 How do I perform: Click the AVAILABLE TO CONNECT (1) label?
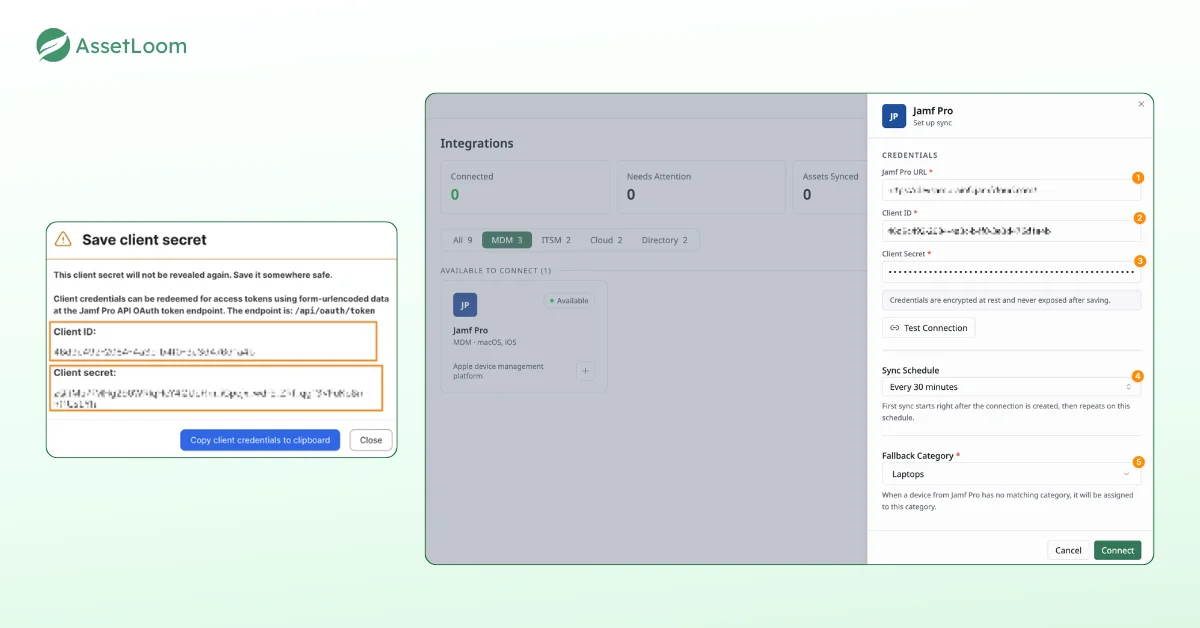pos(496,271)
